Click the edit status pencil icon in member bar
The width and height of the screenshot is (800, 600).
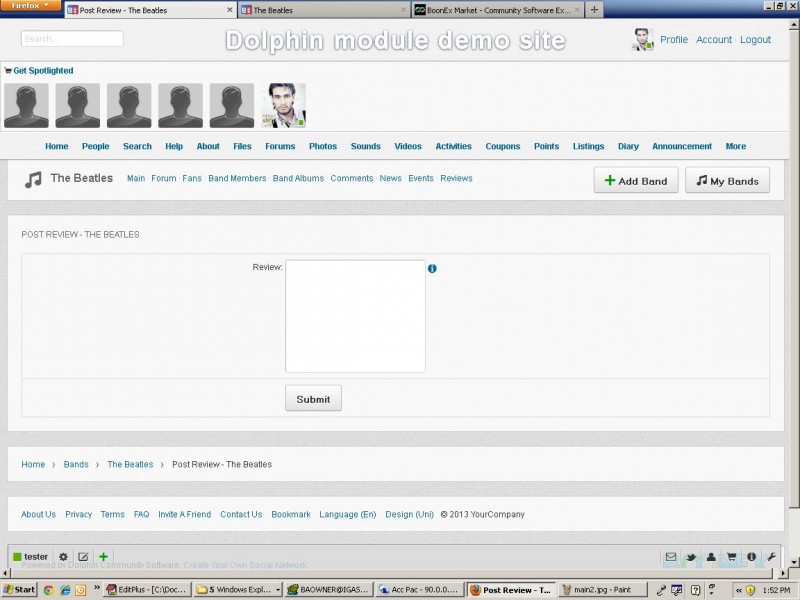tap(83, 557)
